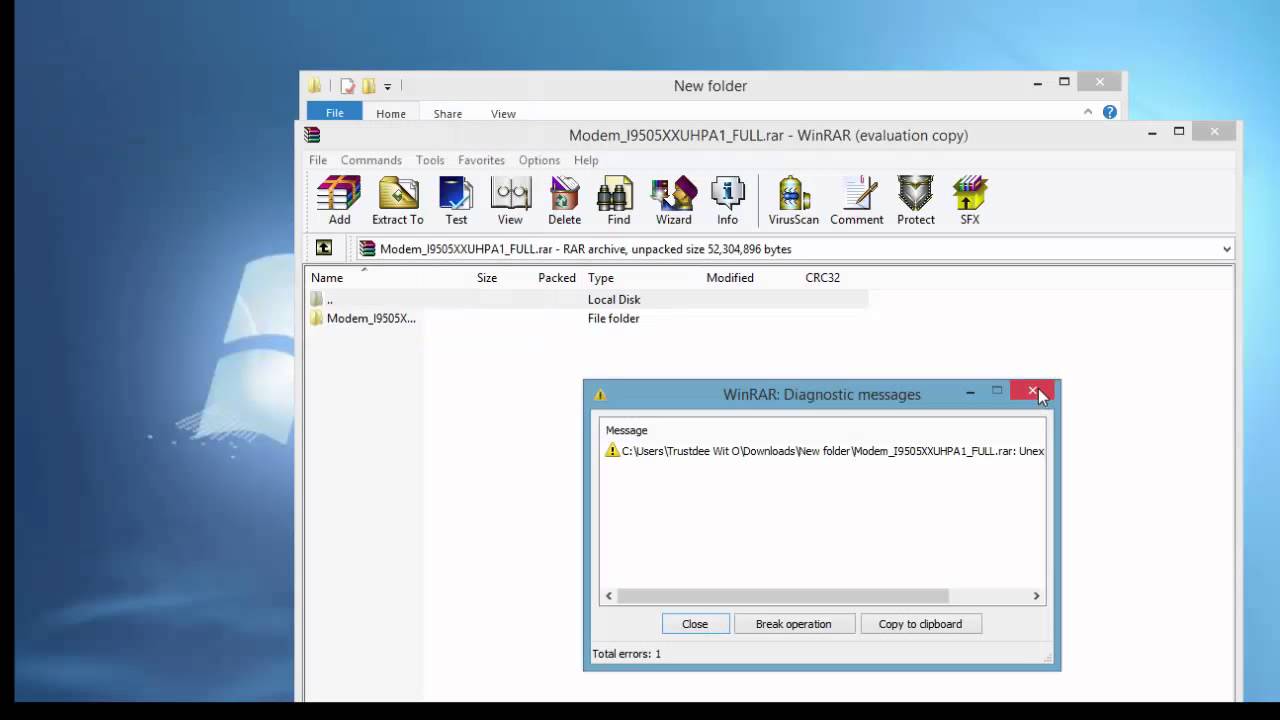This screenshot has height=720, width=1280.
Task: Start VirusScan on the archive
Action: point(793,201)
